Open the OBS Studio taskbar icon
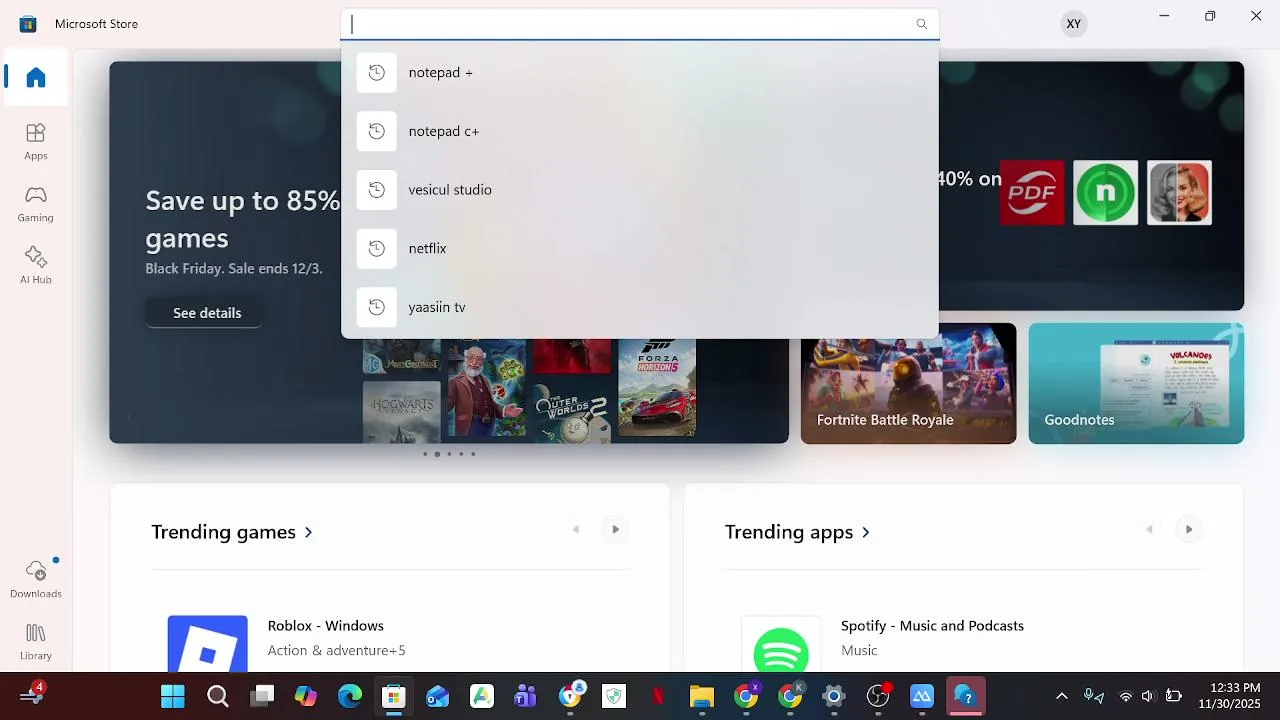This screenshot has height=720, width=1280. 878,696
